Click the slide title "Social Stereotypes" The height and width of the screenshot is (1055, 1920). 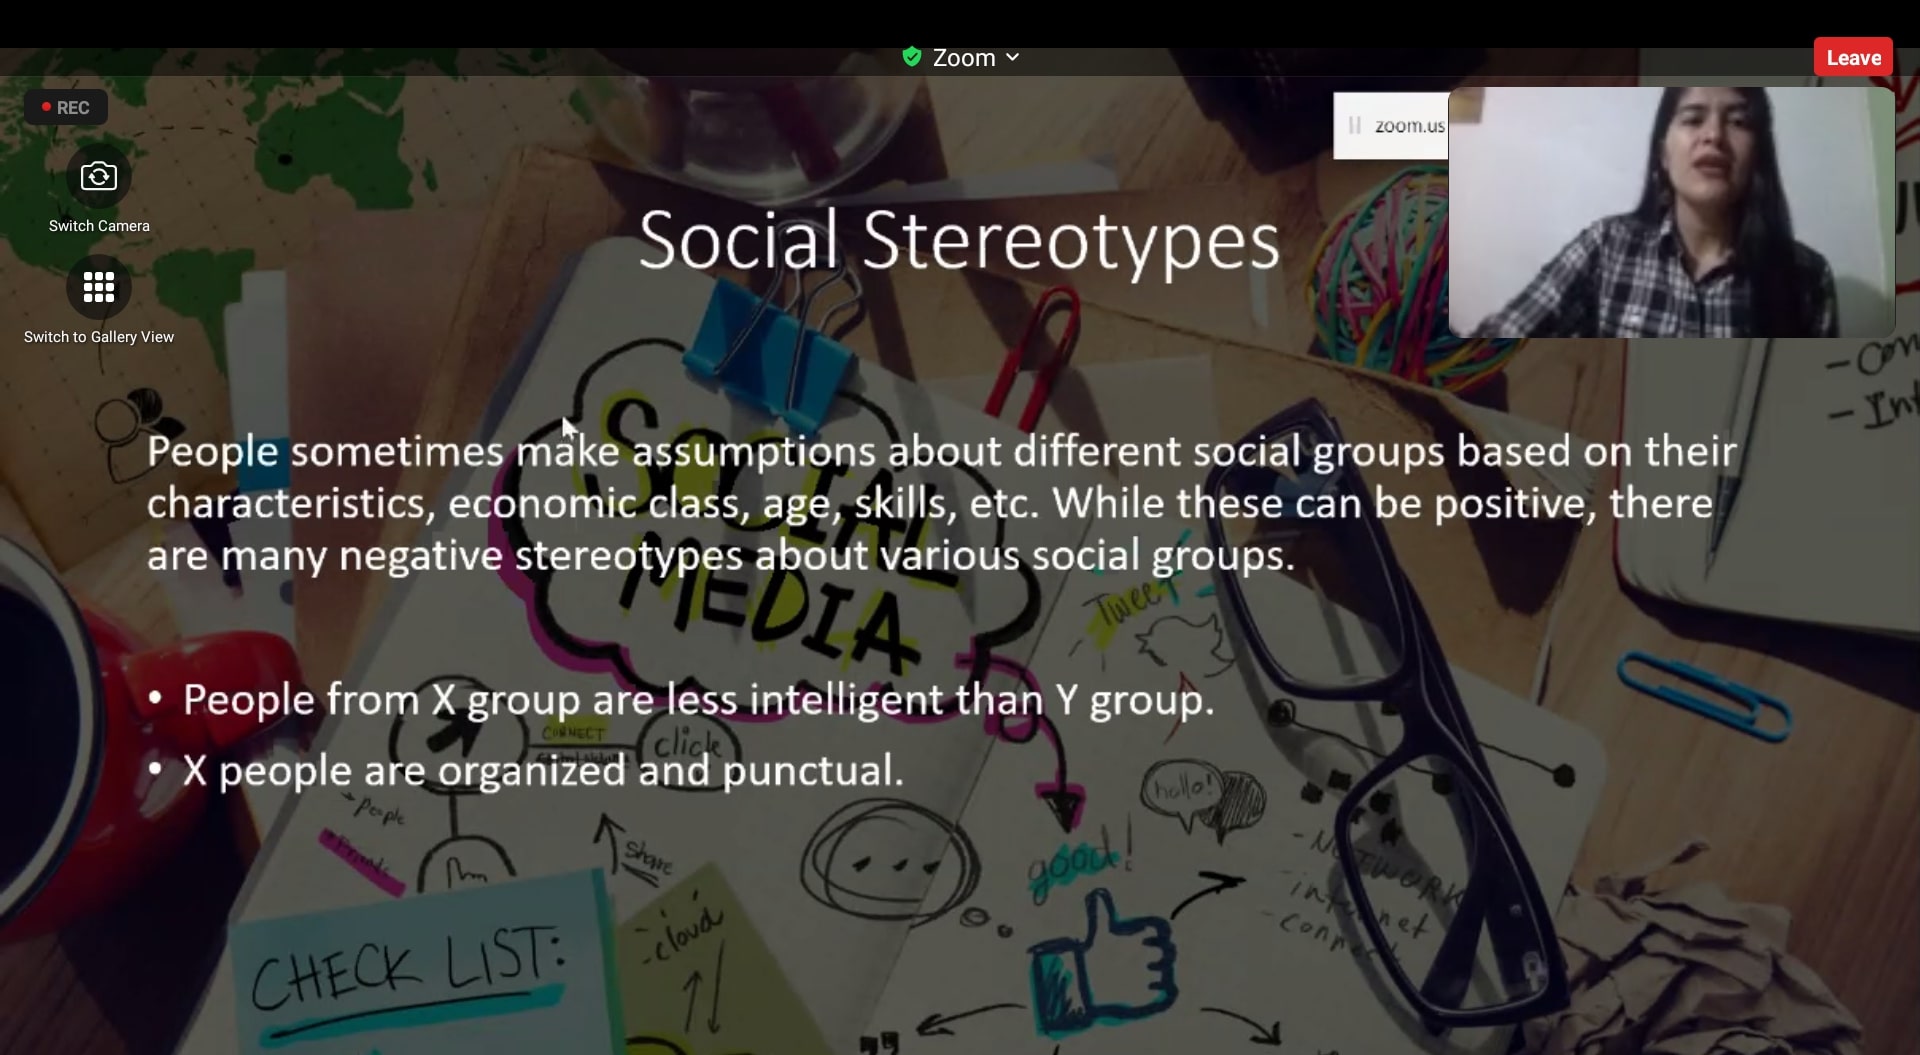click(x=959, y=241)
